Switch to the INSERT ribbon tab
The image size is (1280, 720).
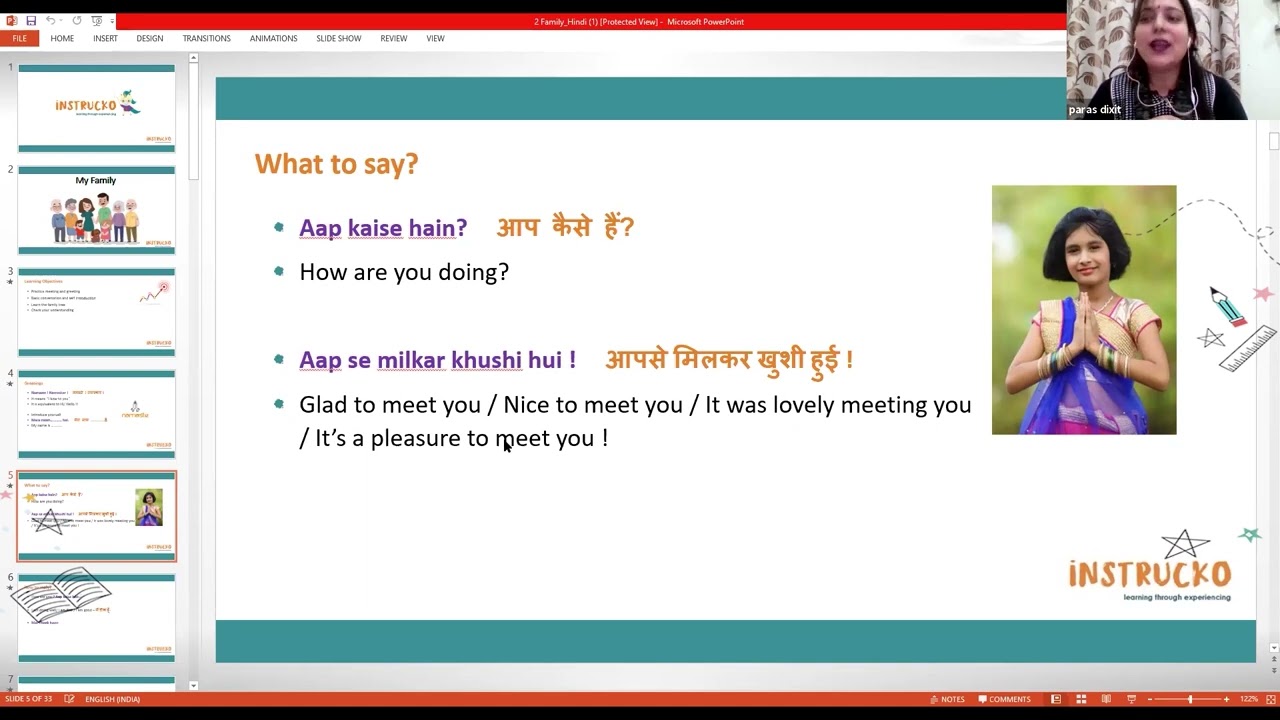point(105,38)
